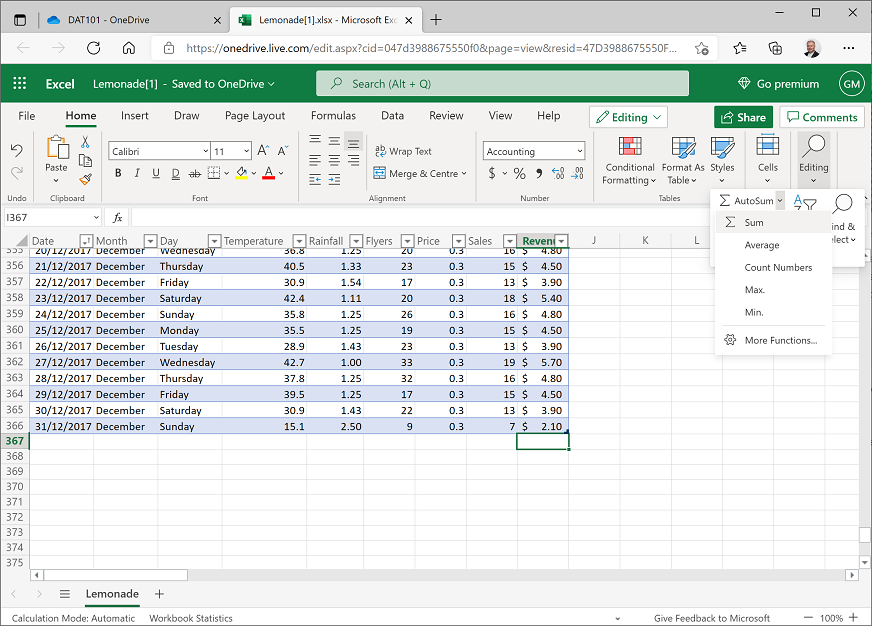Toggle Wrap Text for the cell
The height and width of the screenshot is (626, 872).
click(x=402, y=151)
